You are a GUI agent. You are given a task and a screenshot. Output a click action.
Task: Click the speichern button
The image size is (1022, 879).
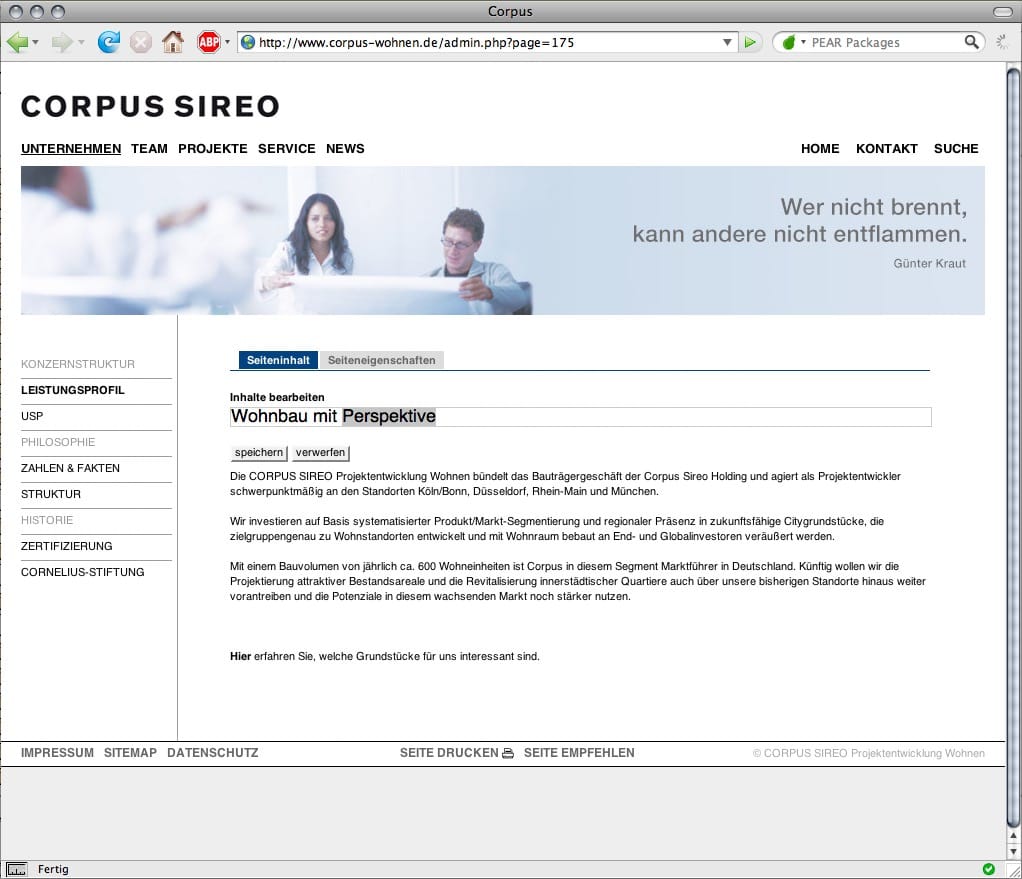(x=259, y=453)
